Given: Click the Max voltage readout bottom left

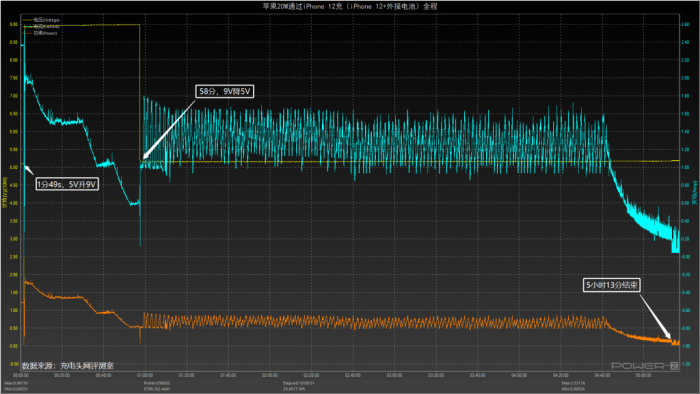Looking at the screenshot, I should click(x=16, y=383).
